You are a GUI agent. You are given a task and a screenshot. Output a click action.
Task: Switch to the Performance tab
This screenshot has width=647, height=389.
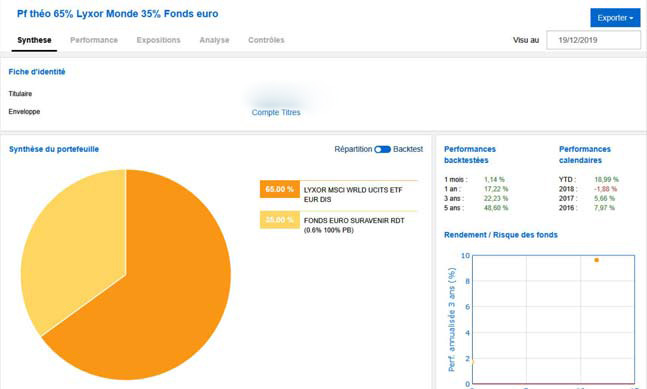pos(94,40)
